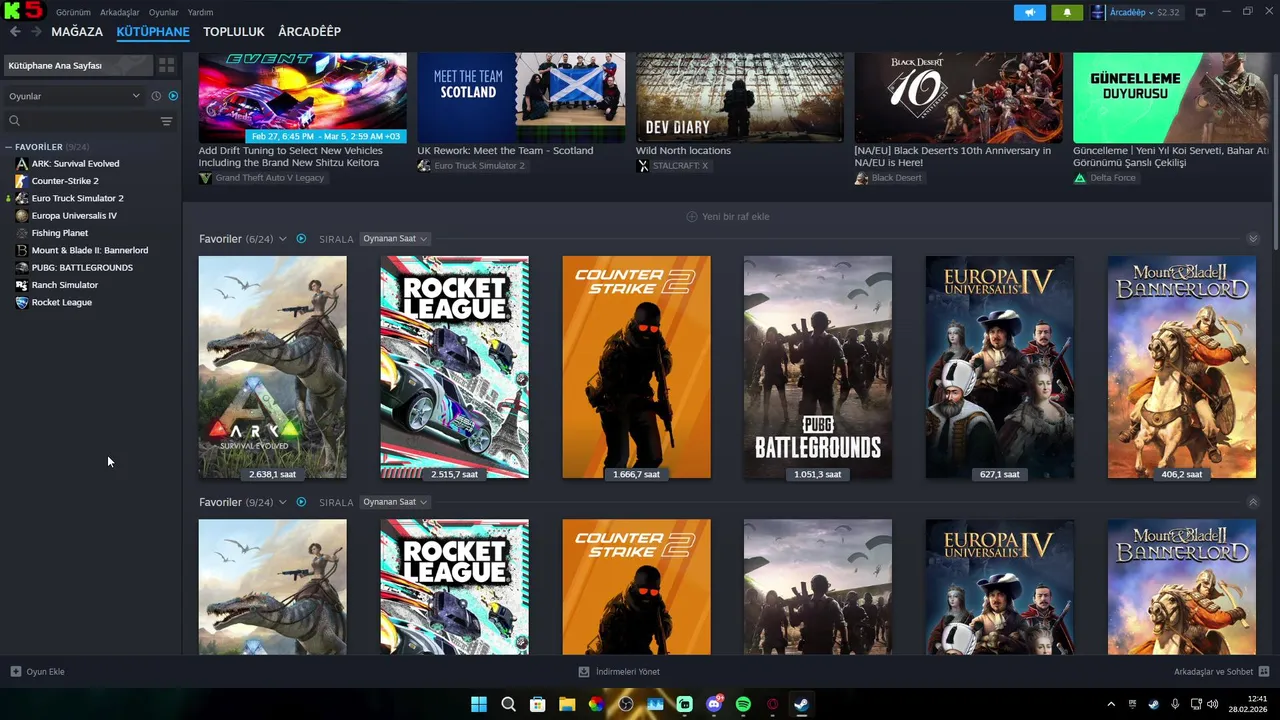This screenshot has width=1280, height=720.
Task: Open Big Picture mode monitor icon
Action: [1201, 12]
